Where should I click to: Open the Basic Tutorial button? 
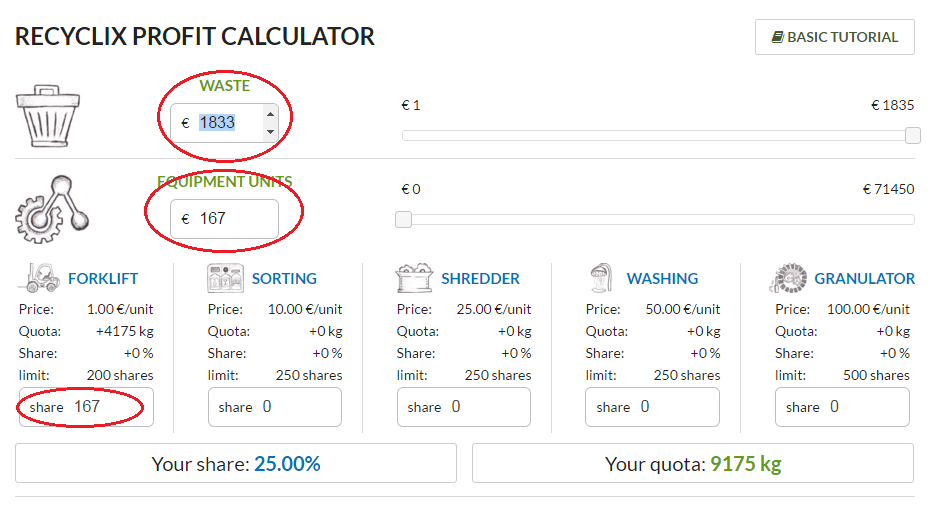(x=834, y=37)
